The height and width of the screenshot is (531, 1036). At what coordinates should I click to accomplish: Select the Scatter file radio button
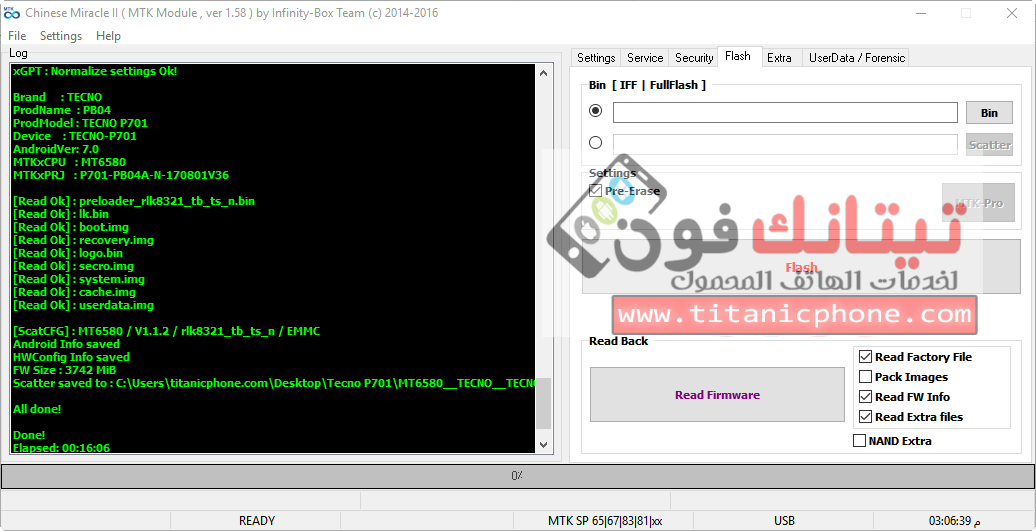[595, 143]
